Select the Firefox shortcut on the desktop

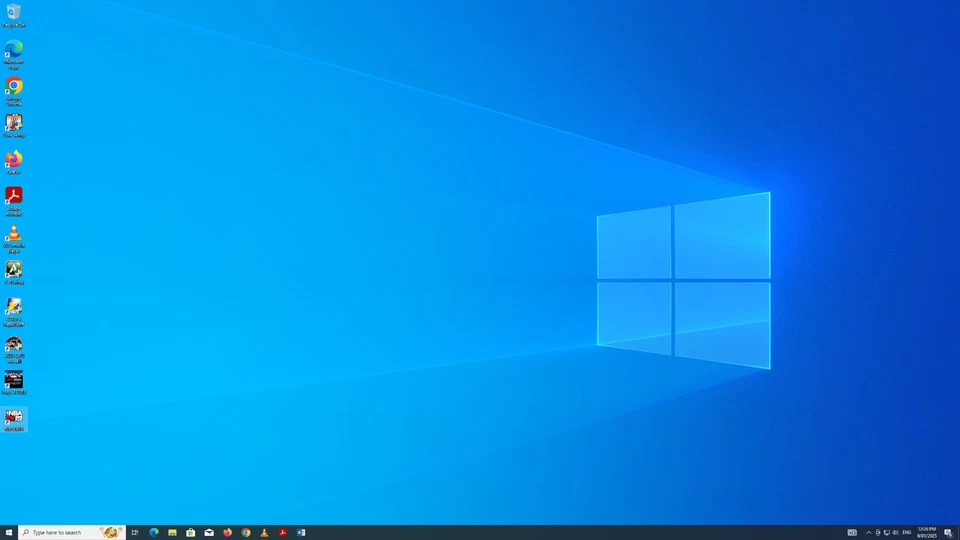(x=14, y=161)
